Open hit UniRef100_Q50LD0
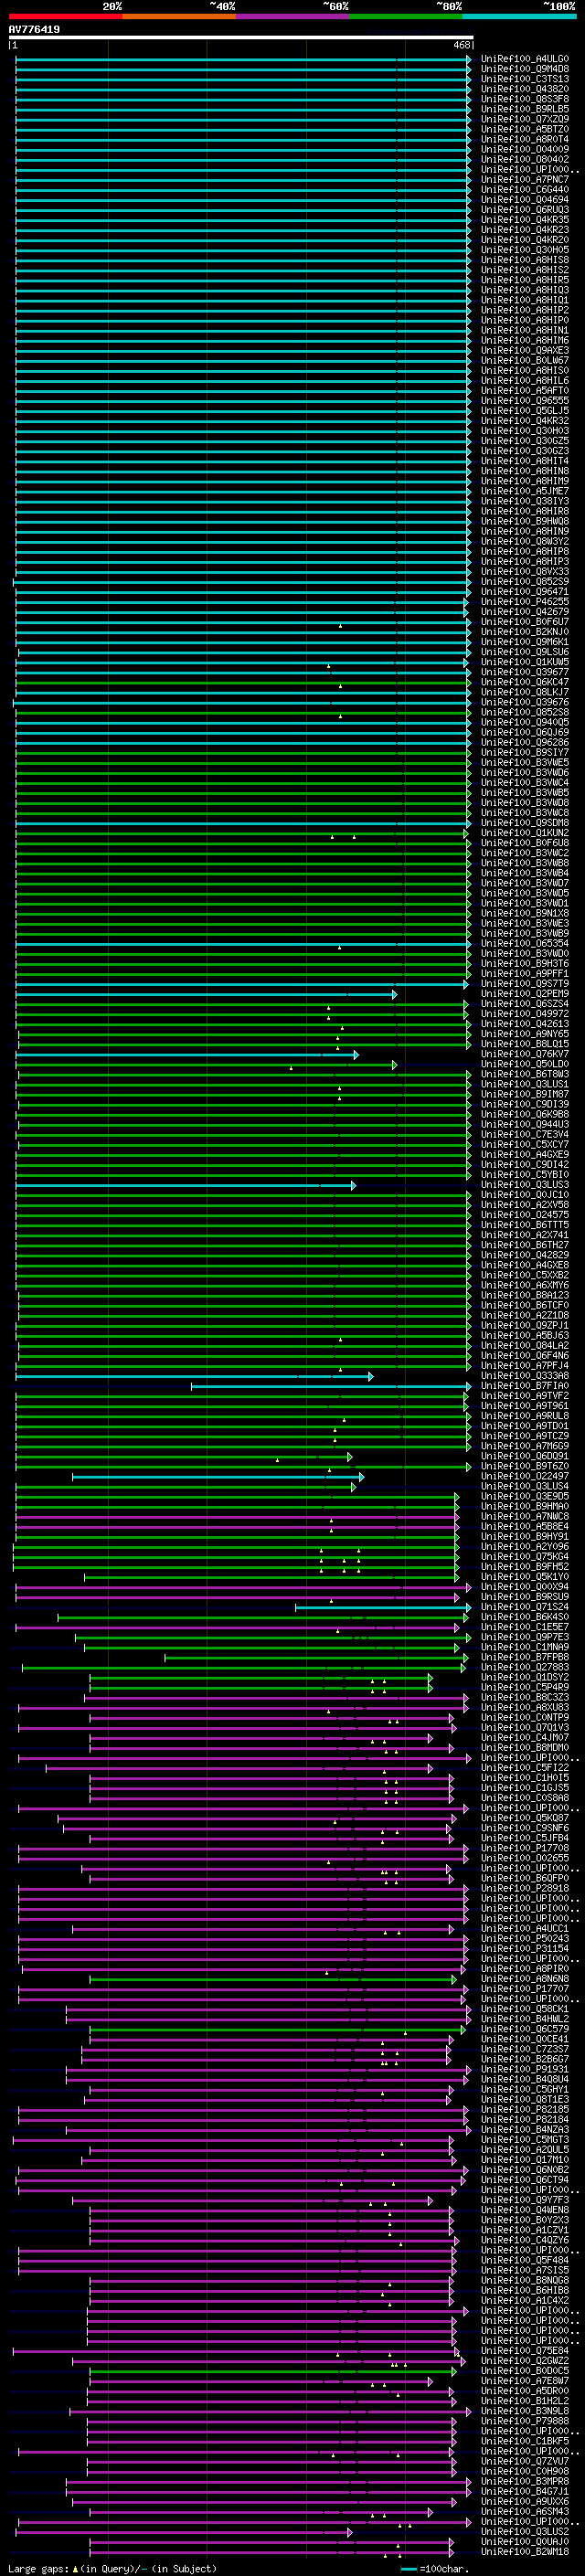 tap(525, 1064)
